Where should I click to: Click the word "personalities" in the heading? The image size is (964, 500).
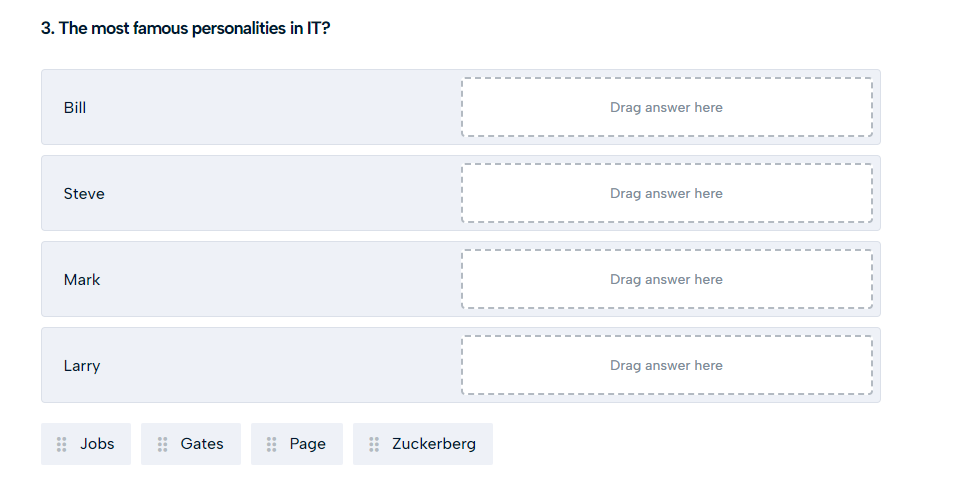pos(238,28)
